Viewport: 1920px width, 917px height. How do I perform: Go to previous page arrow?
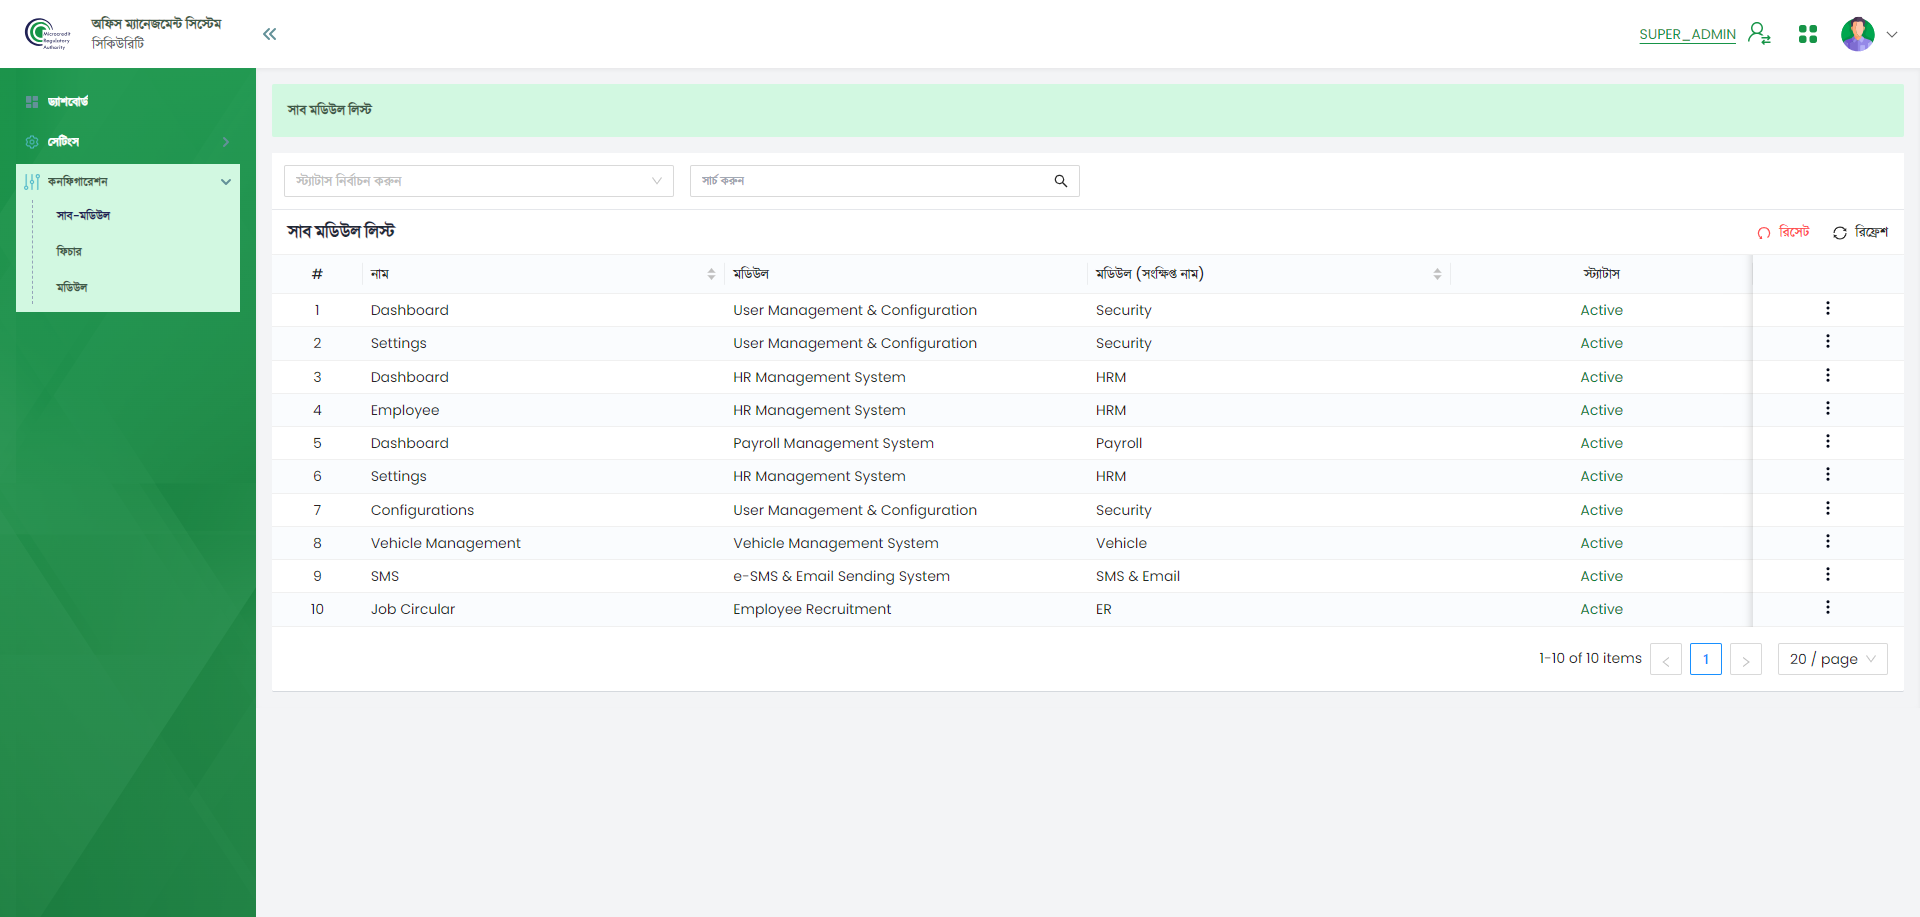1666,659
